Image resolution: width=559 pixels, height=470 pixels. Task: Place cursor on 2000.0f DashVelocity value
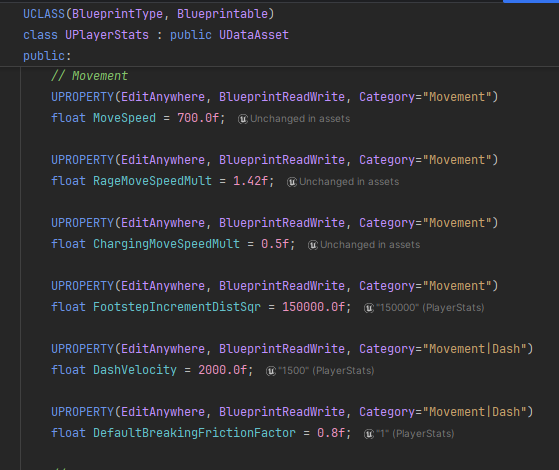(x=222, y=370)
